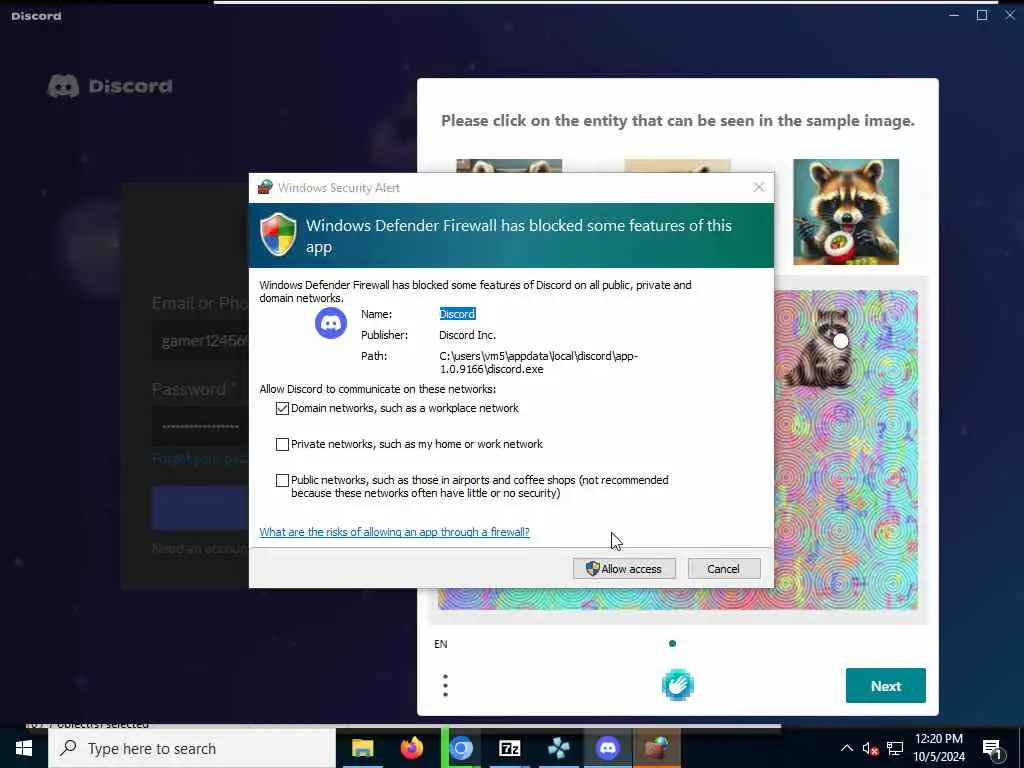The width and height of the screenshot is (1024, 768).
Task: Open the Windows Start menu
Action: click(24, 748)
